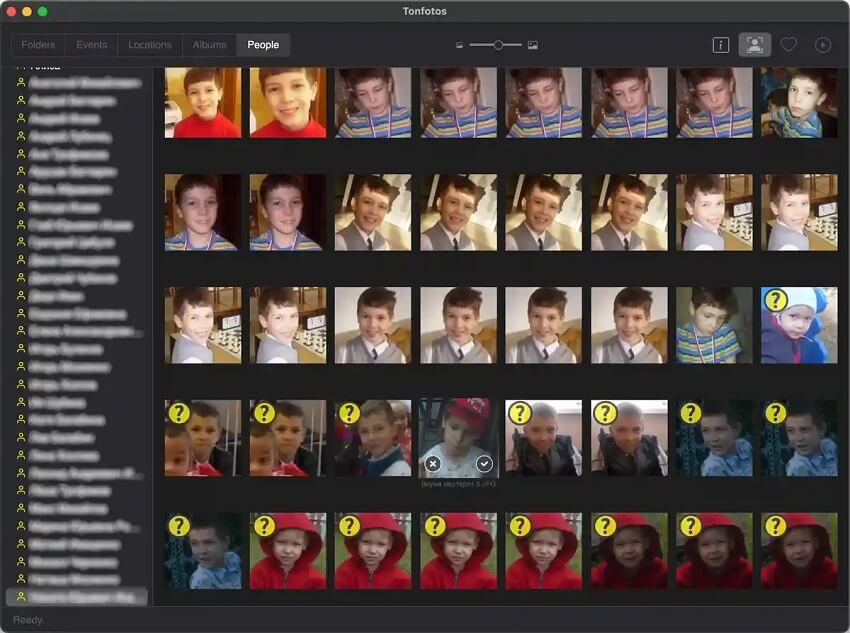
Task: Start slideshow with the play icon
Action: 823,45
